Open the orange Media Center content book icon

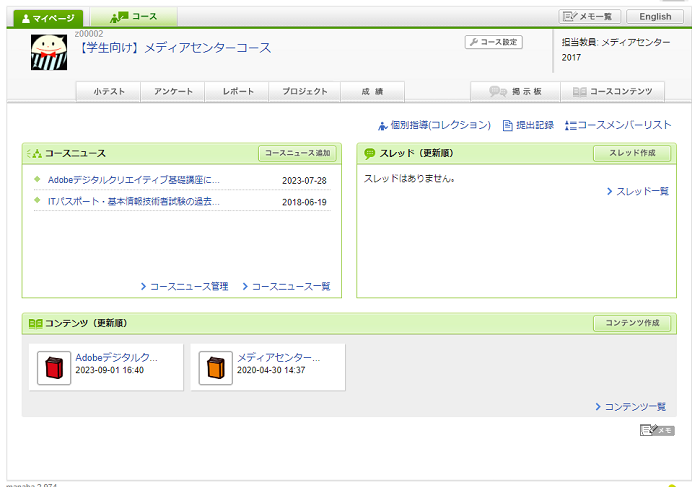coord(214,368)
